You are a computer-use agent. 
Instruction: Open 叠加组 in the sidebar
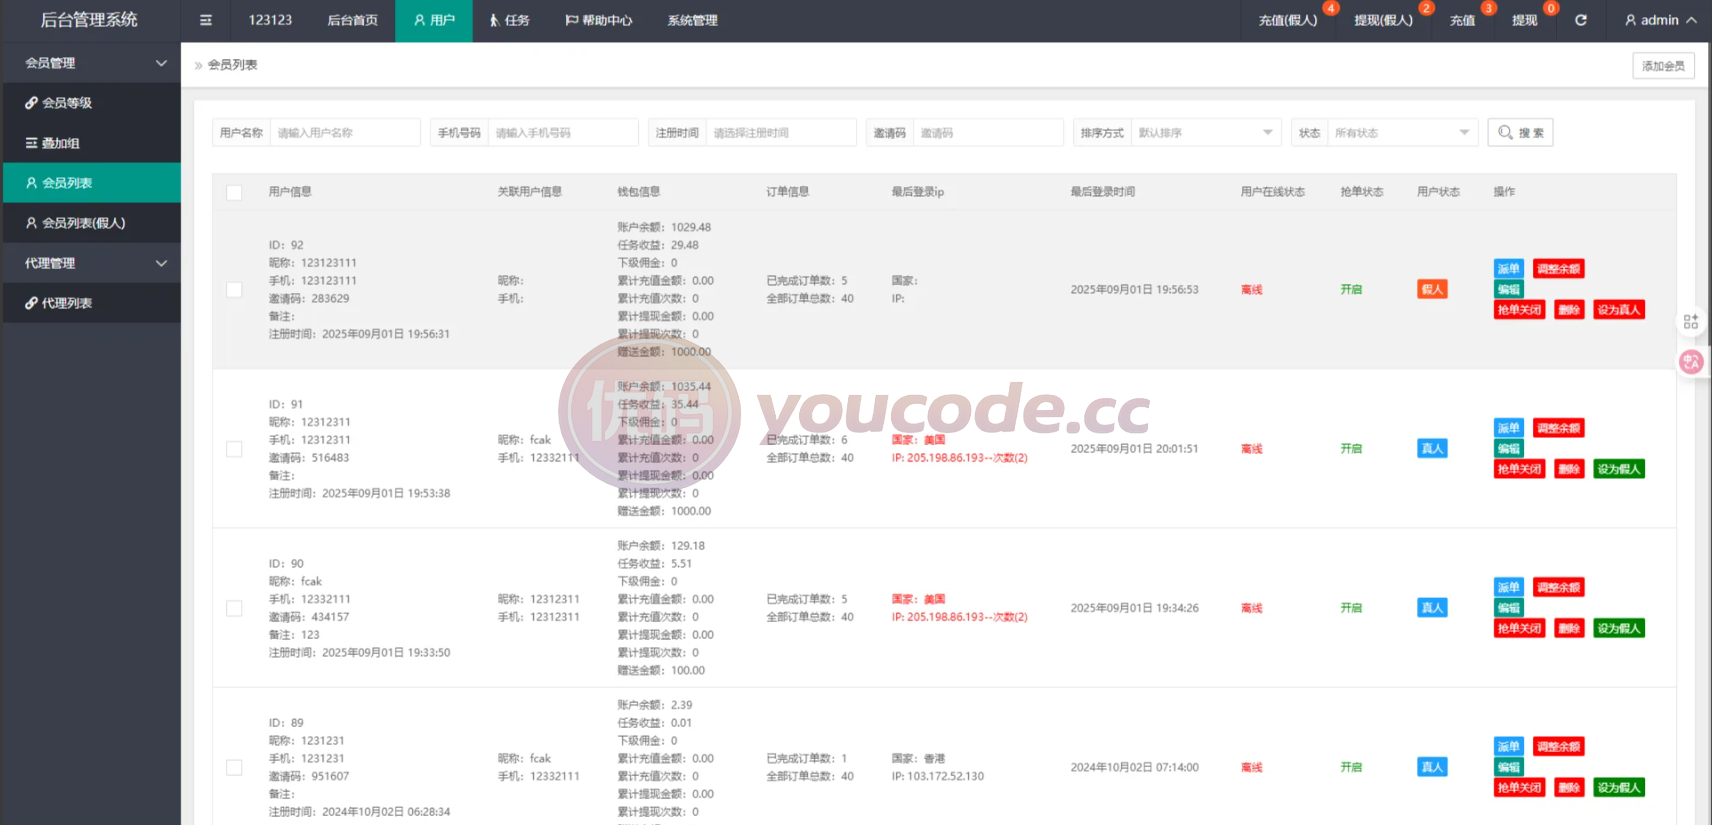[x=90, y=143]
